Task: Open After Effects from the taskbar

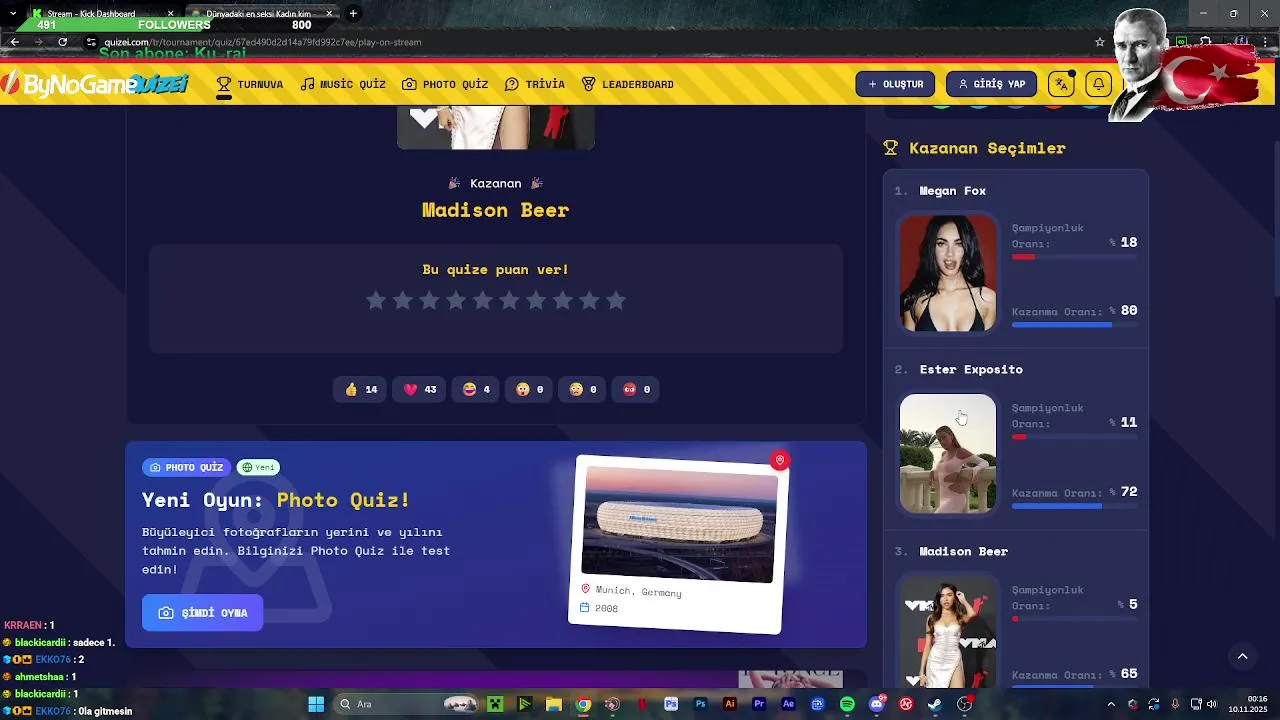Action: pyautogui.click(x=788, y=704)
